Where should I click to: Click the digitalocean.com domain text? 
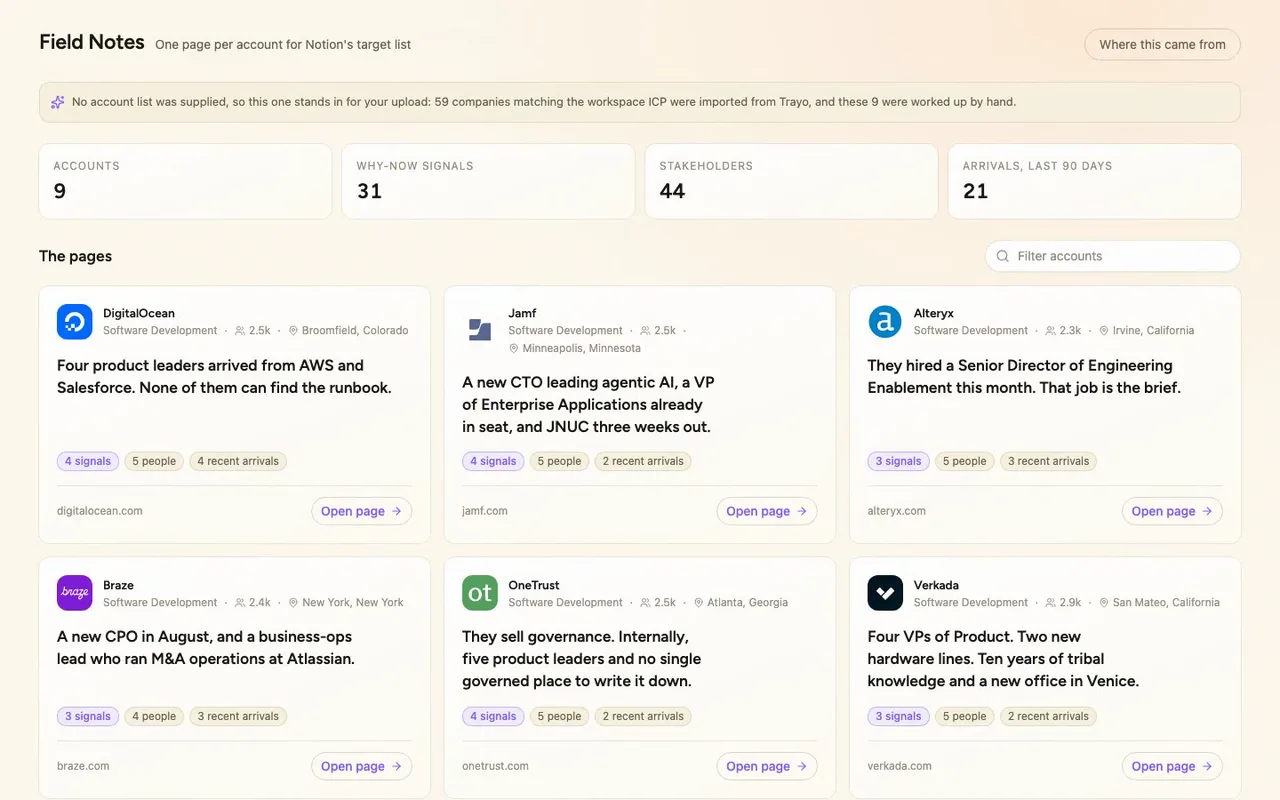coord(100,511)
